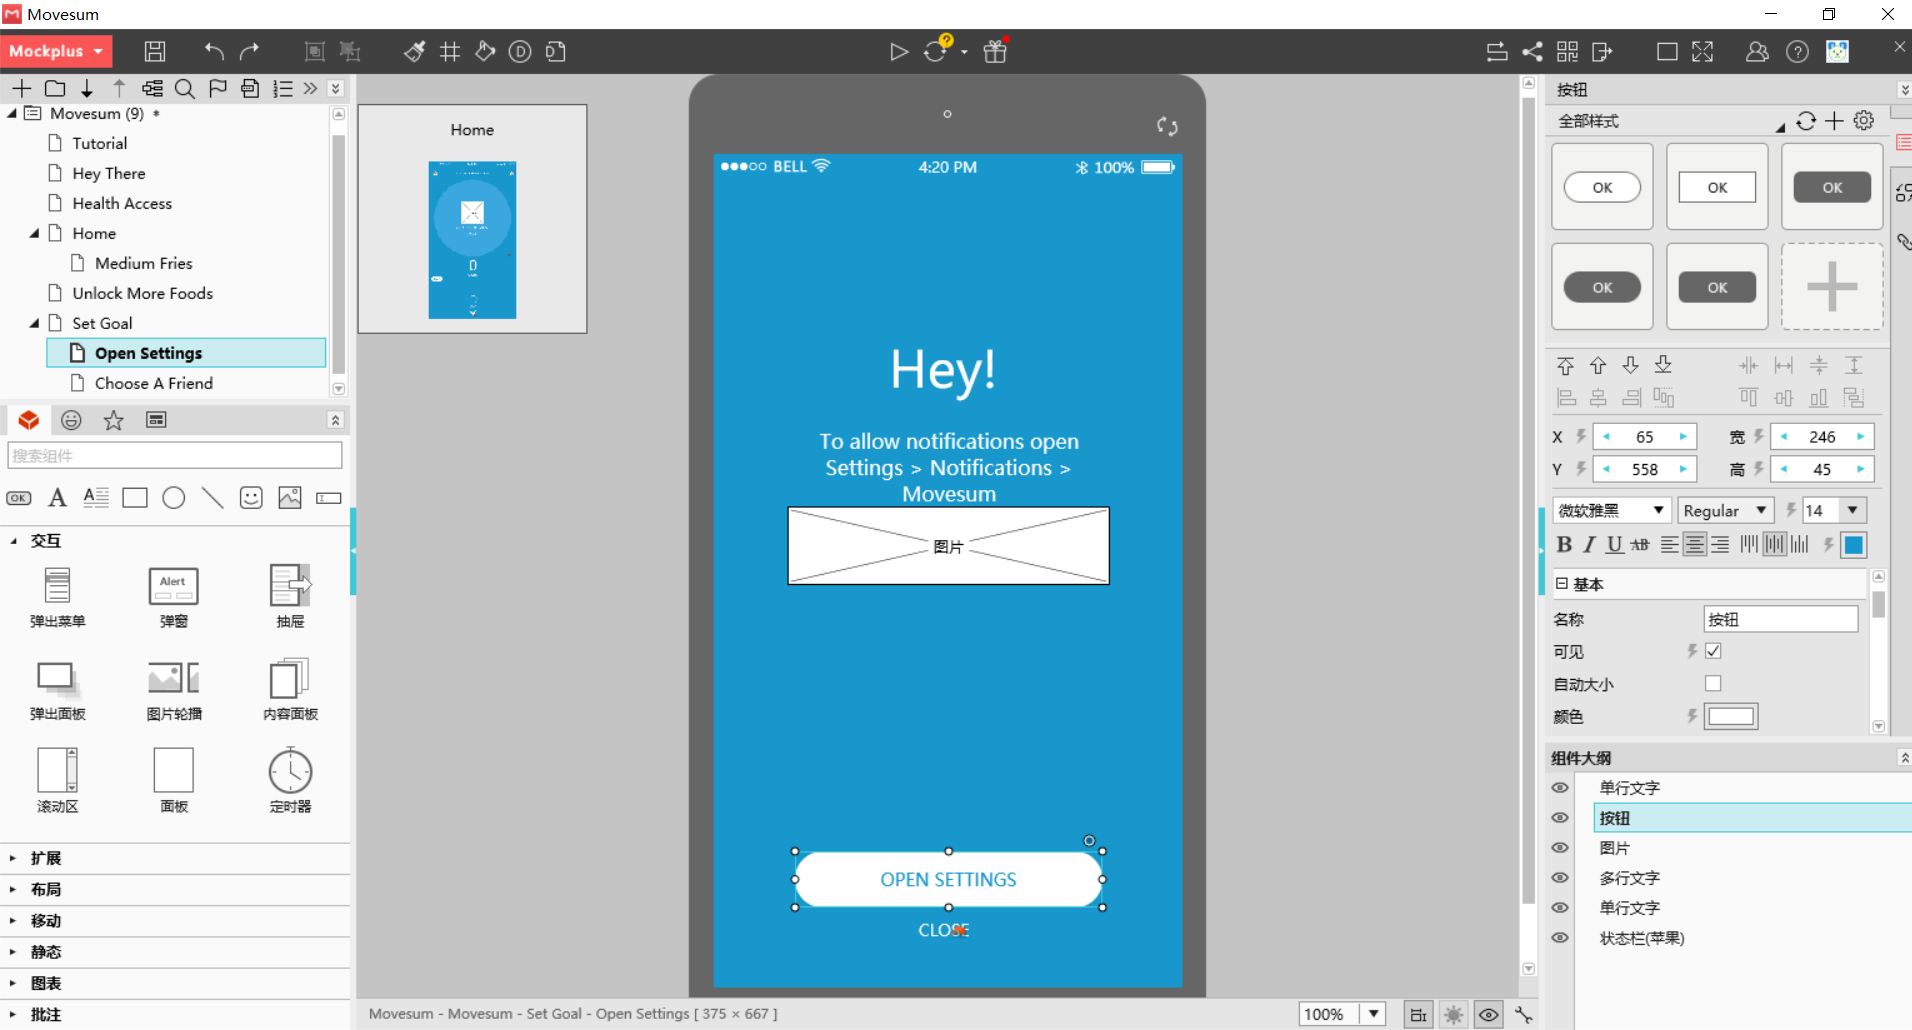Click the OPEN SETTINGS button on canvas
1912x1030 pixels.
[x=948, y=880]
